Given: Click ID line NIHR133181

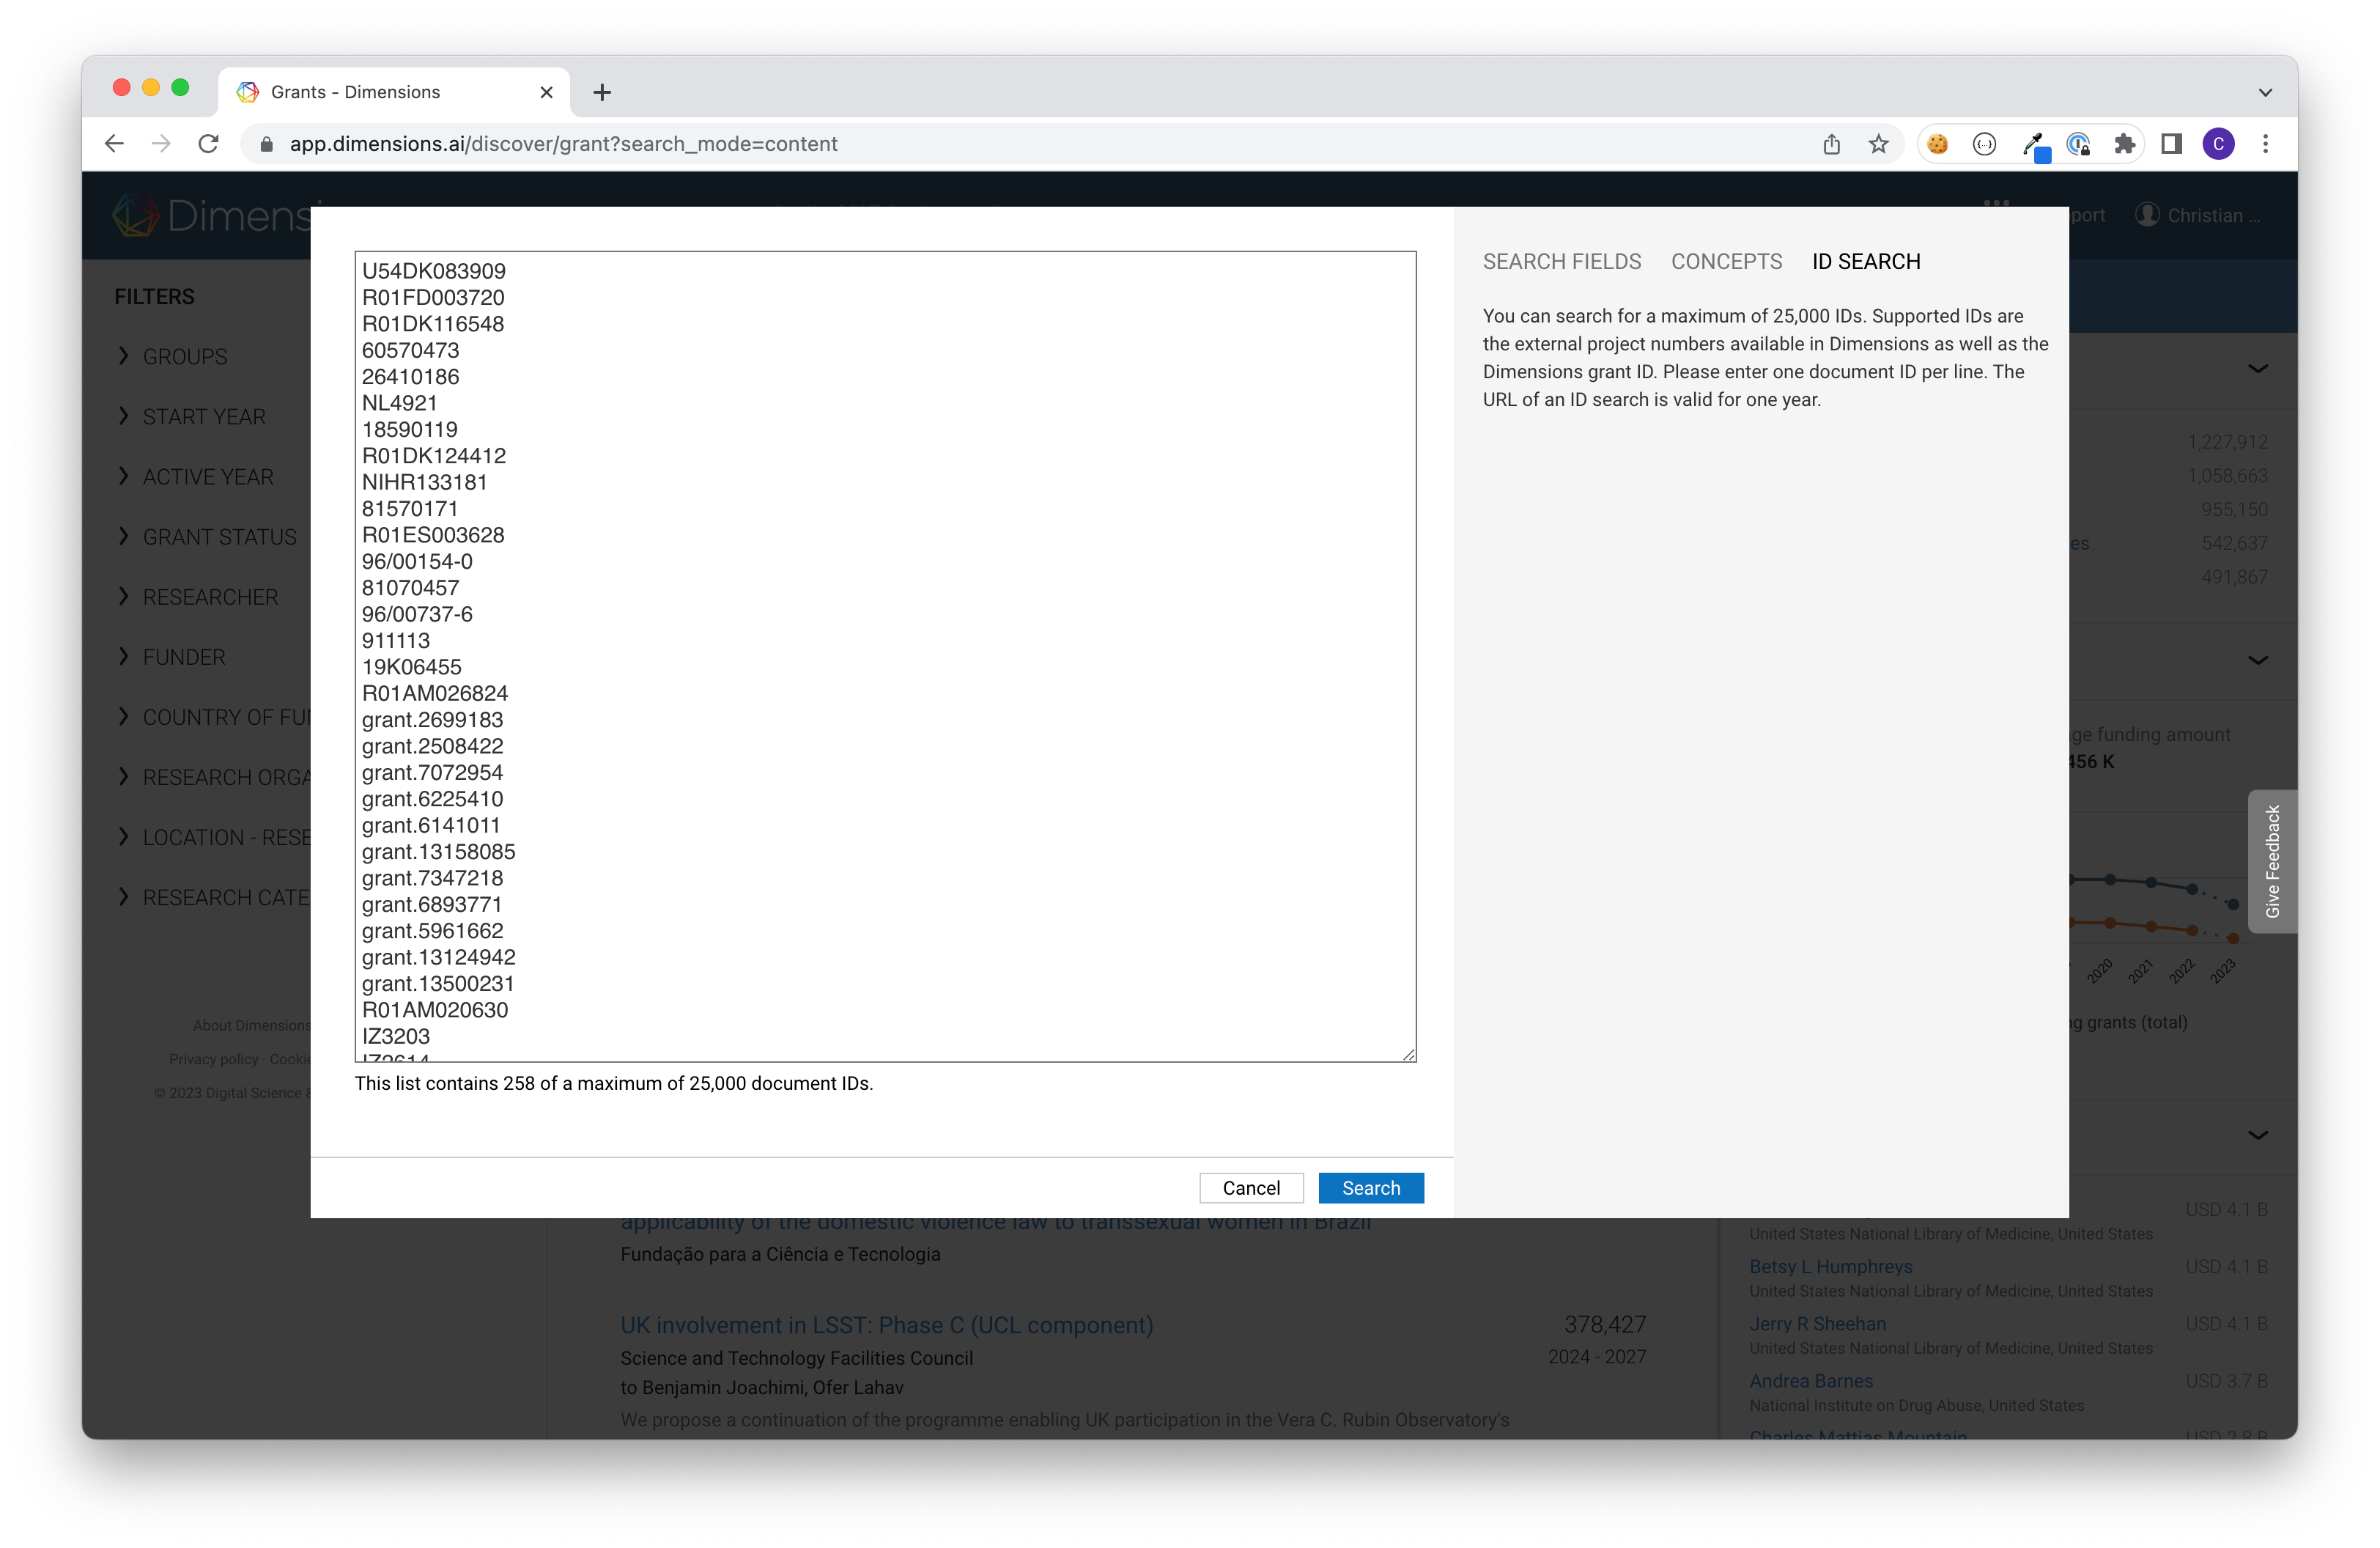Looking at the screenshot, I should tap(424, 482).
